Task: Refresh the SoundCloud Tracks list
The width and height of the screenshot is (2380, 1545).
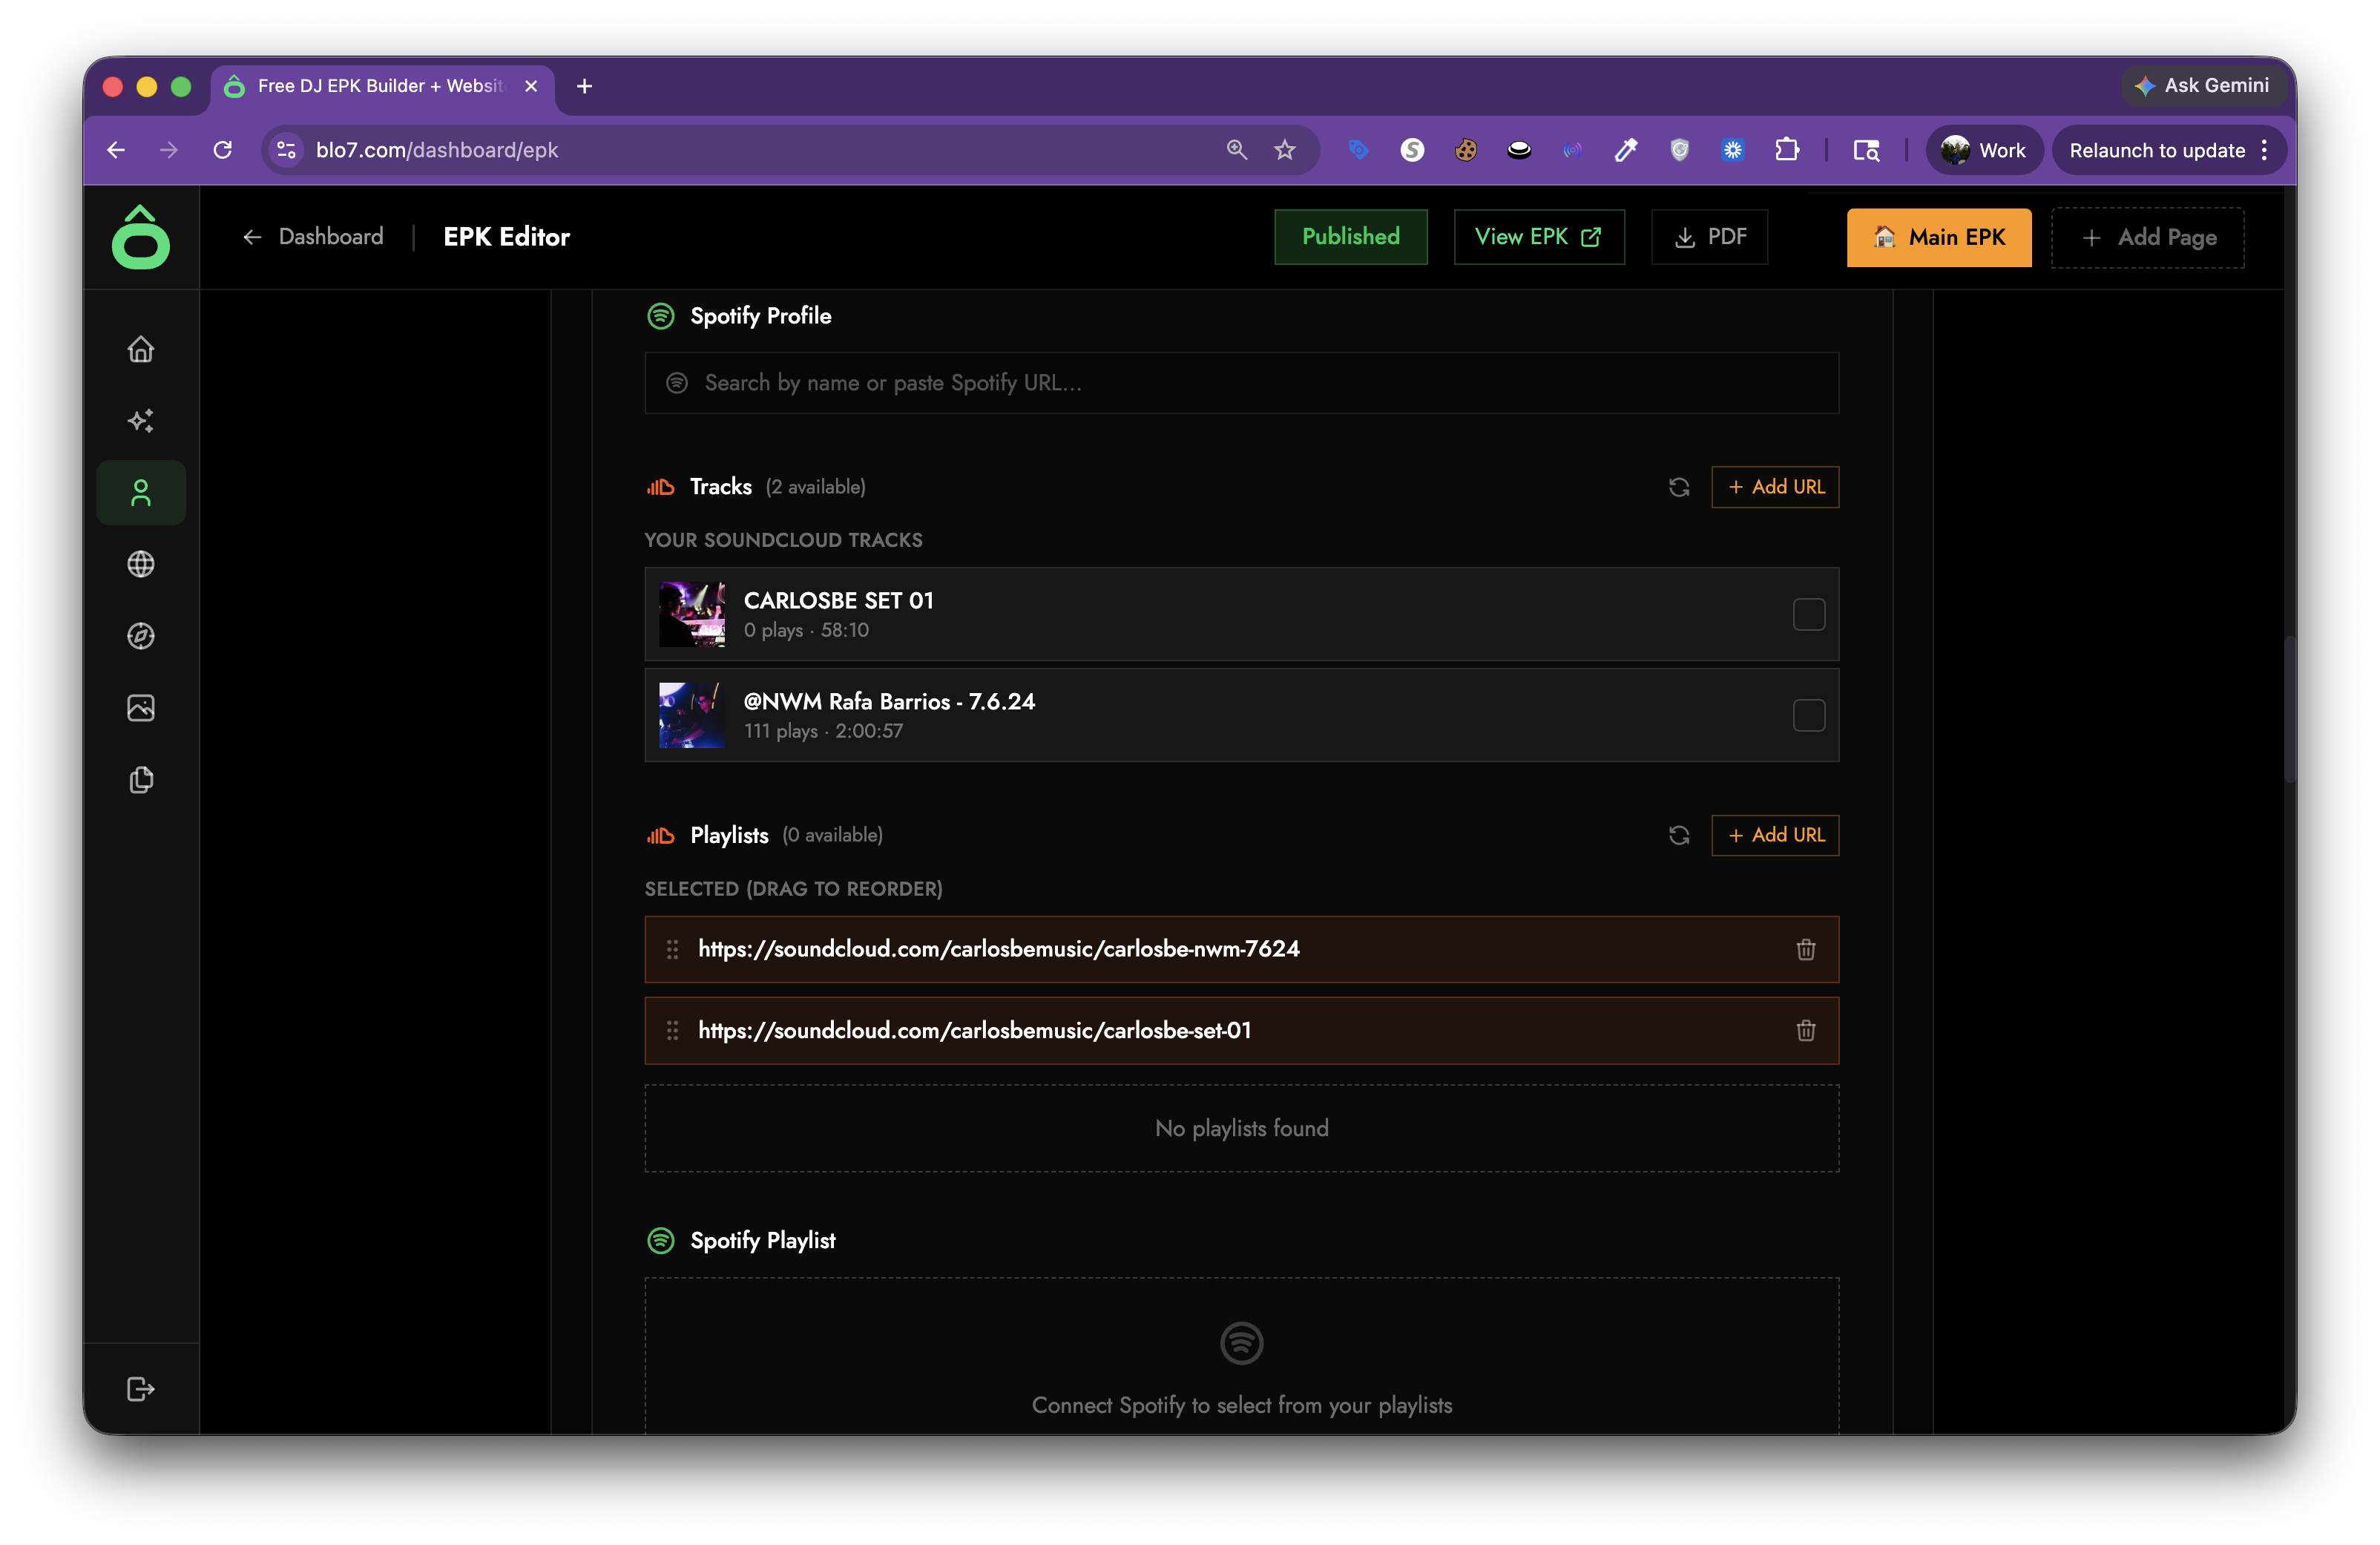Action: 1678,487
